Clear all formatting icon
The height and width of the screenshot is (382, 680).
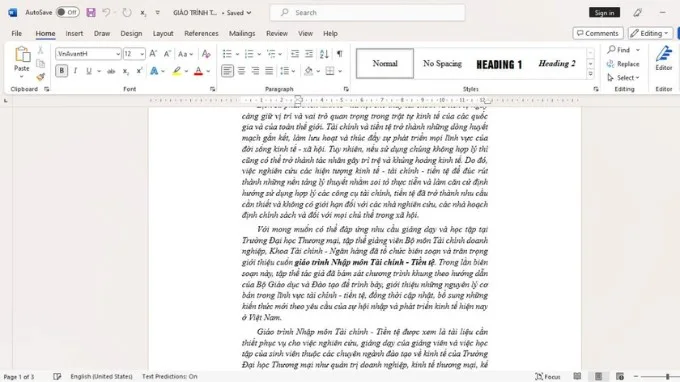click(x=206, y=54)
